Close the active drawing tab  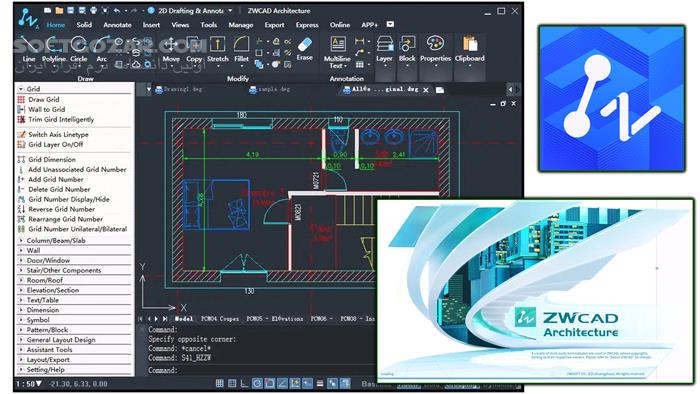pyautogui.click(x=426, y=90)
